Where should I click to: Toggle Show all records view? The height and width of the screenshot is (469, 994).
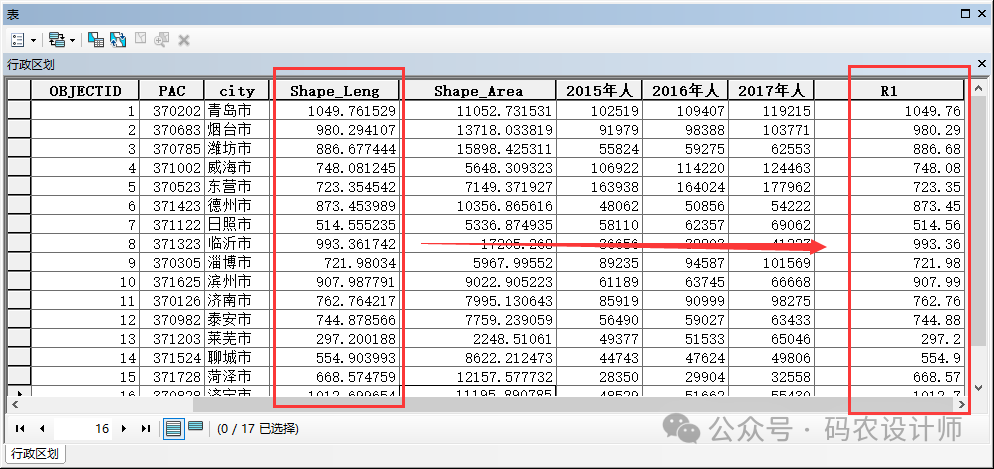pyautogui.click(x=173, y=428)
